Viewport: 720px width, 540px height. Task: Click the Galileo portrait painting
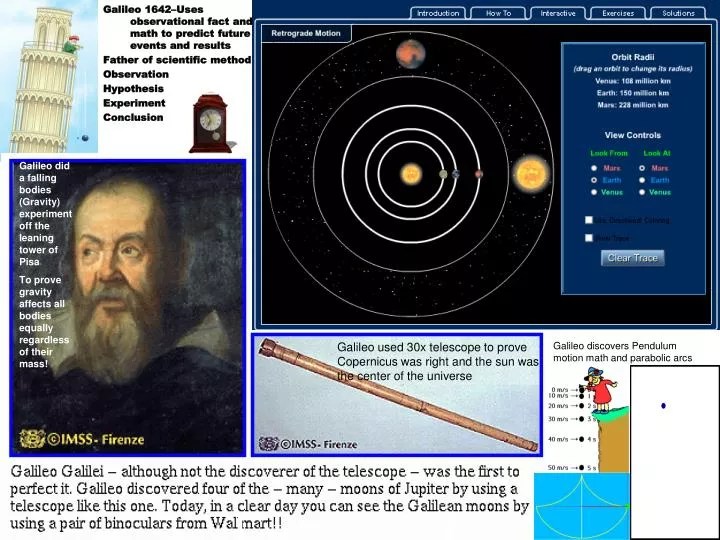(x=128, y=308)
